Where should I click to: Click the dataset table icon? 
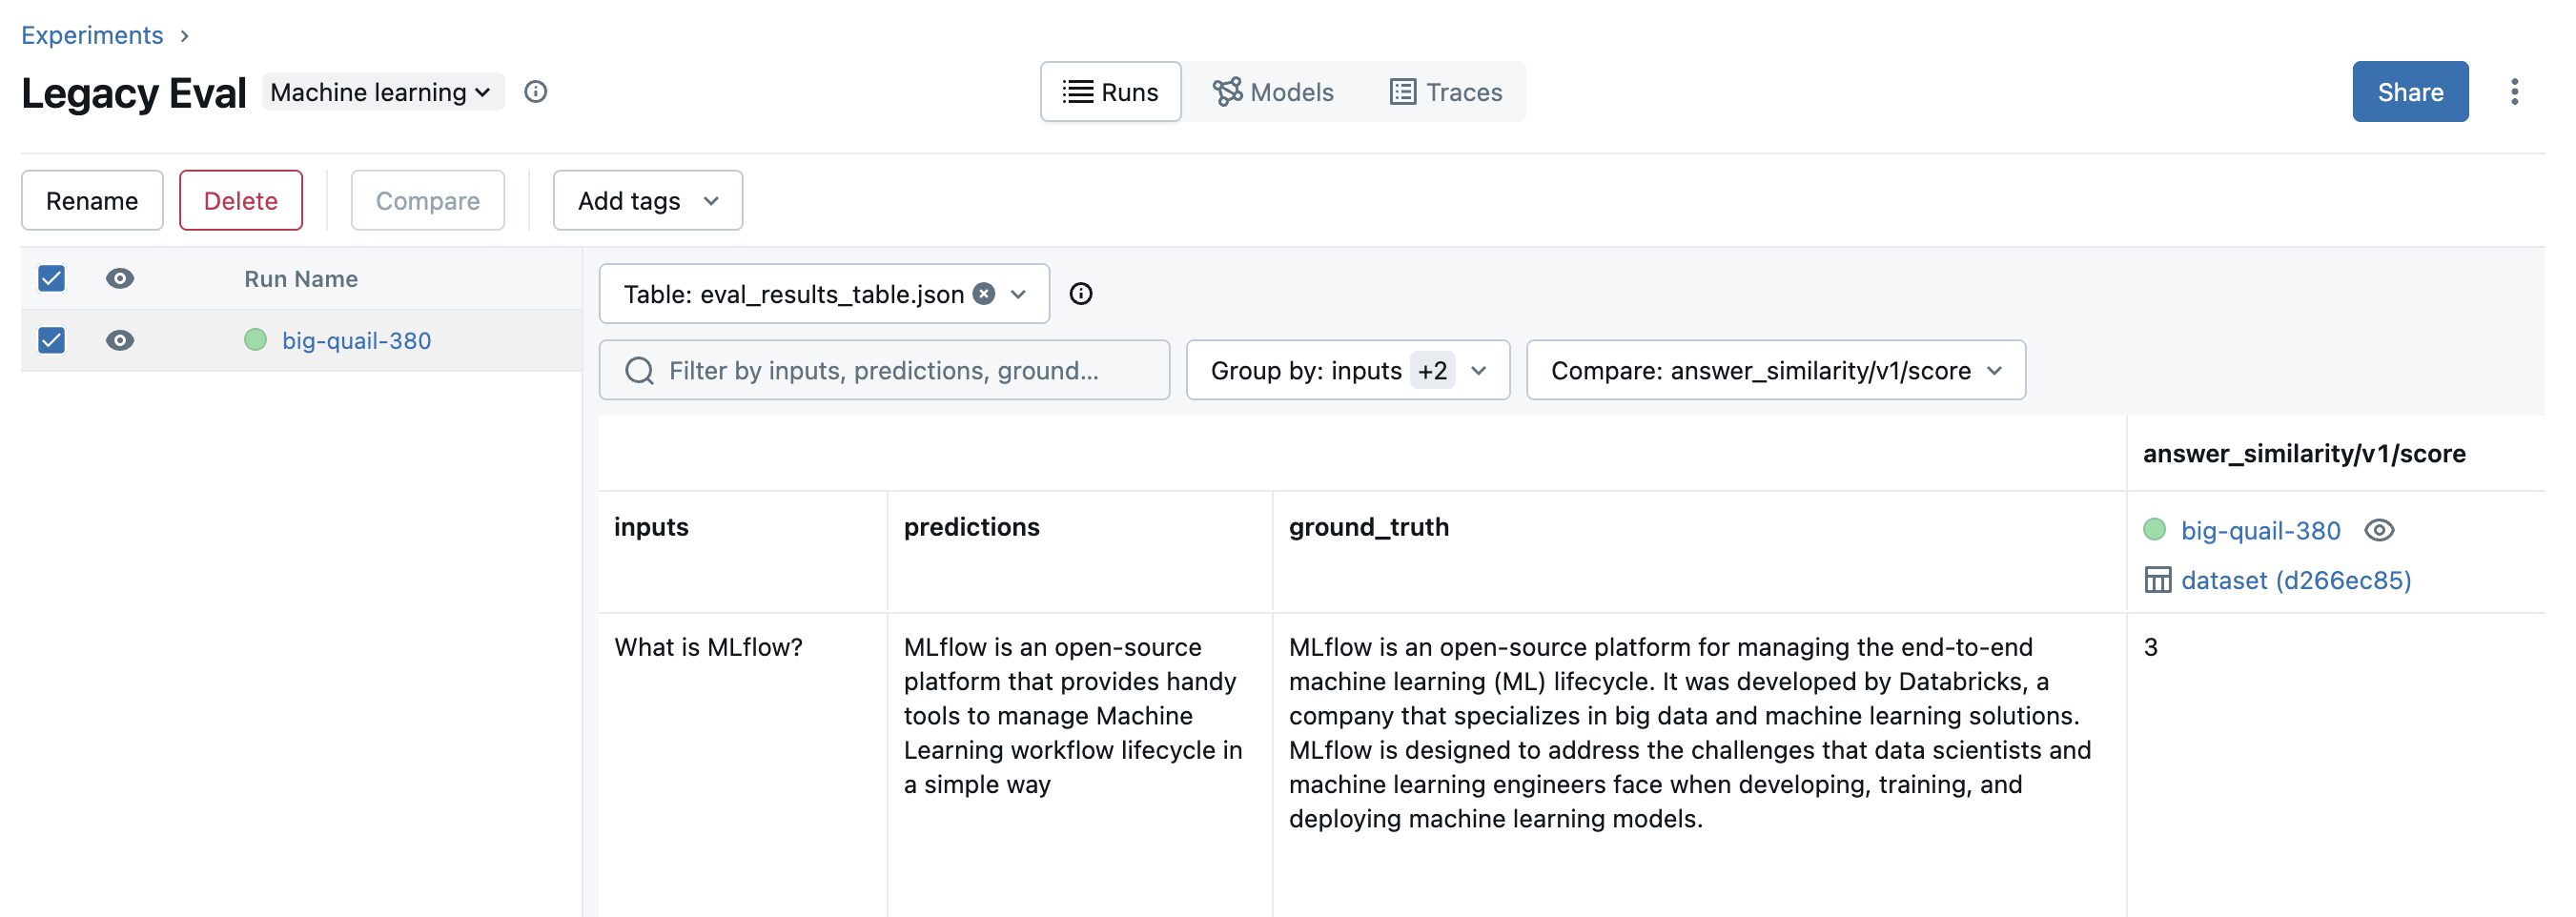pyautogui.click(x=2157, y=580)
